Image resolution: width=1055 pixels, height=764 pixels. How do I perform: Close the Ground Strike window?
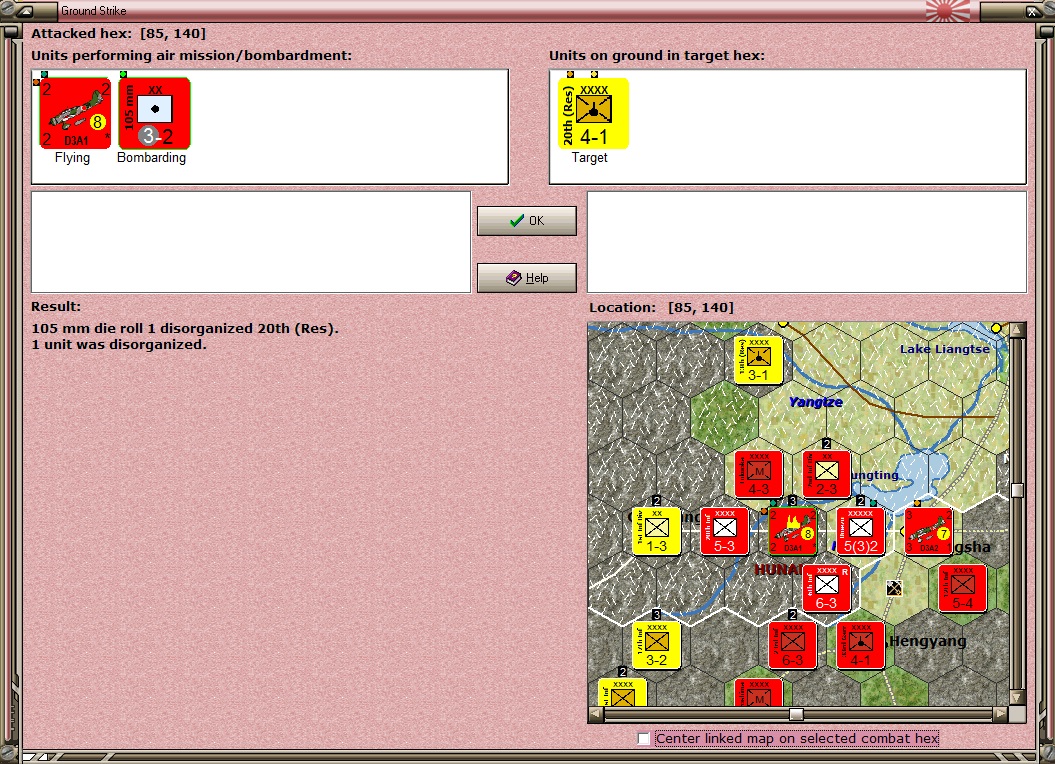1033,11
